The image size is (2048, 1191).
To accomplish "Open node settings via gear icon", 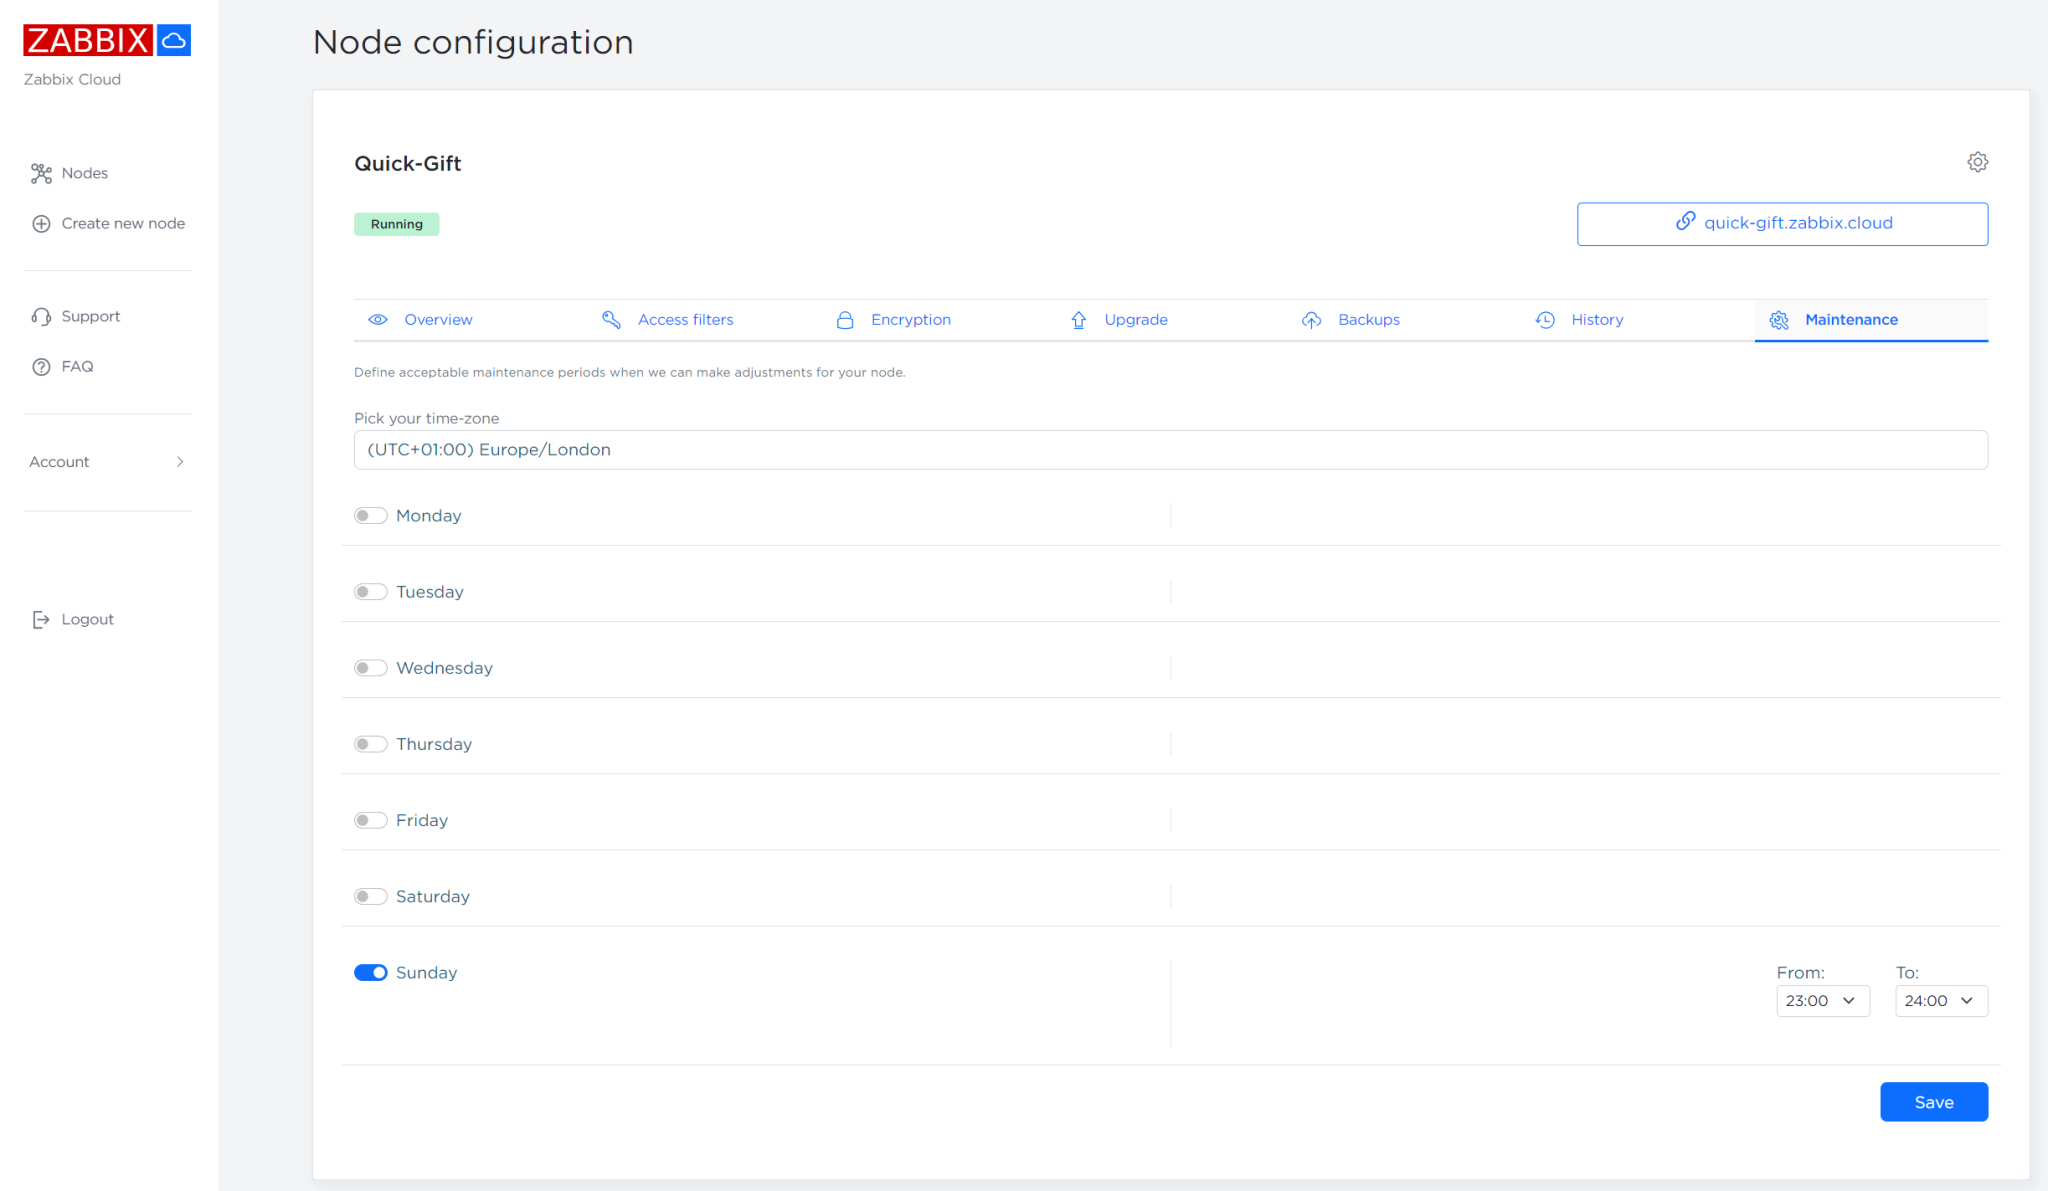I will pos(1978,161).
